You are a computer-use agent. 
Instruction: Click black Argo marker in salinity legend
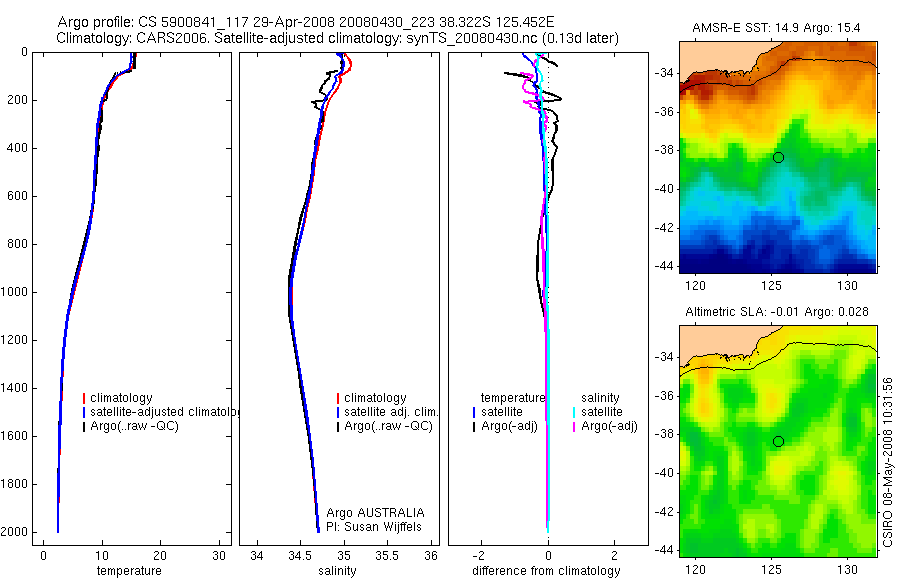(338, 427)
